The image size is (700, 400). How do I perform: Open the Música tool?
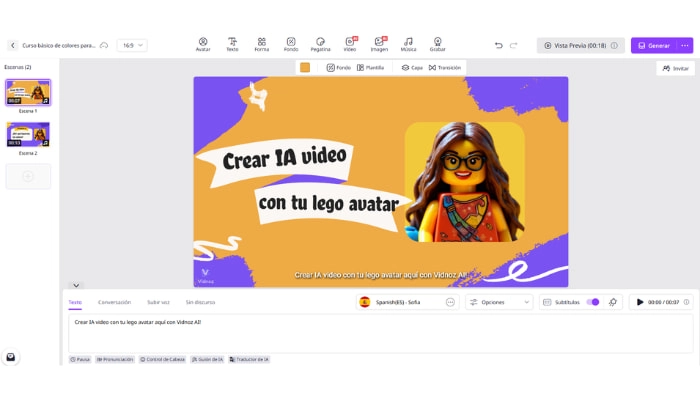(408, 44)
